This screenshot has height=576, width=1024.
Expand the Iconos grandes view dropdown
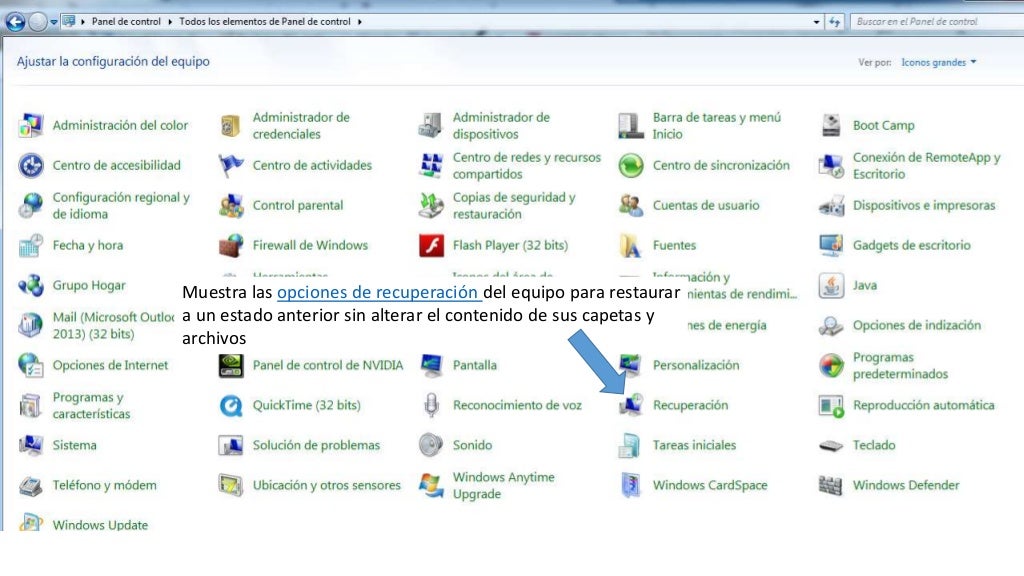pyautogui.click(x=938, y=62)
